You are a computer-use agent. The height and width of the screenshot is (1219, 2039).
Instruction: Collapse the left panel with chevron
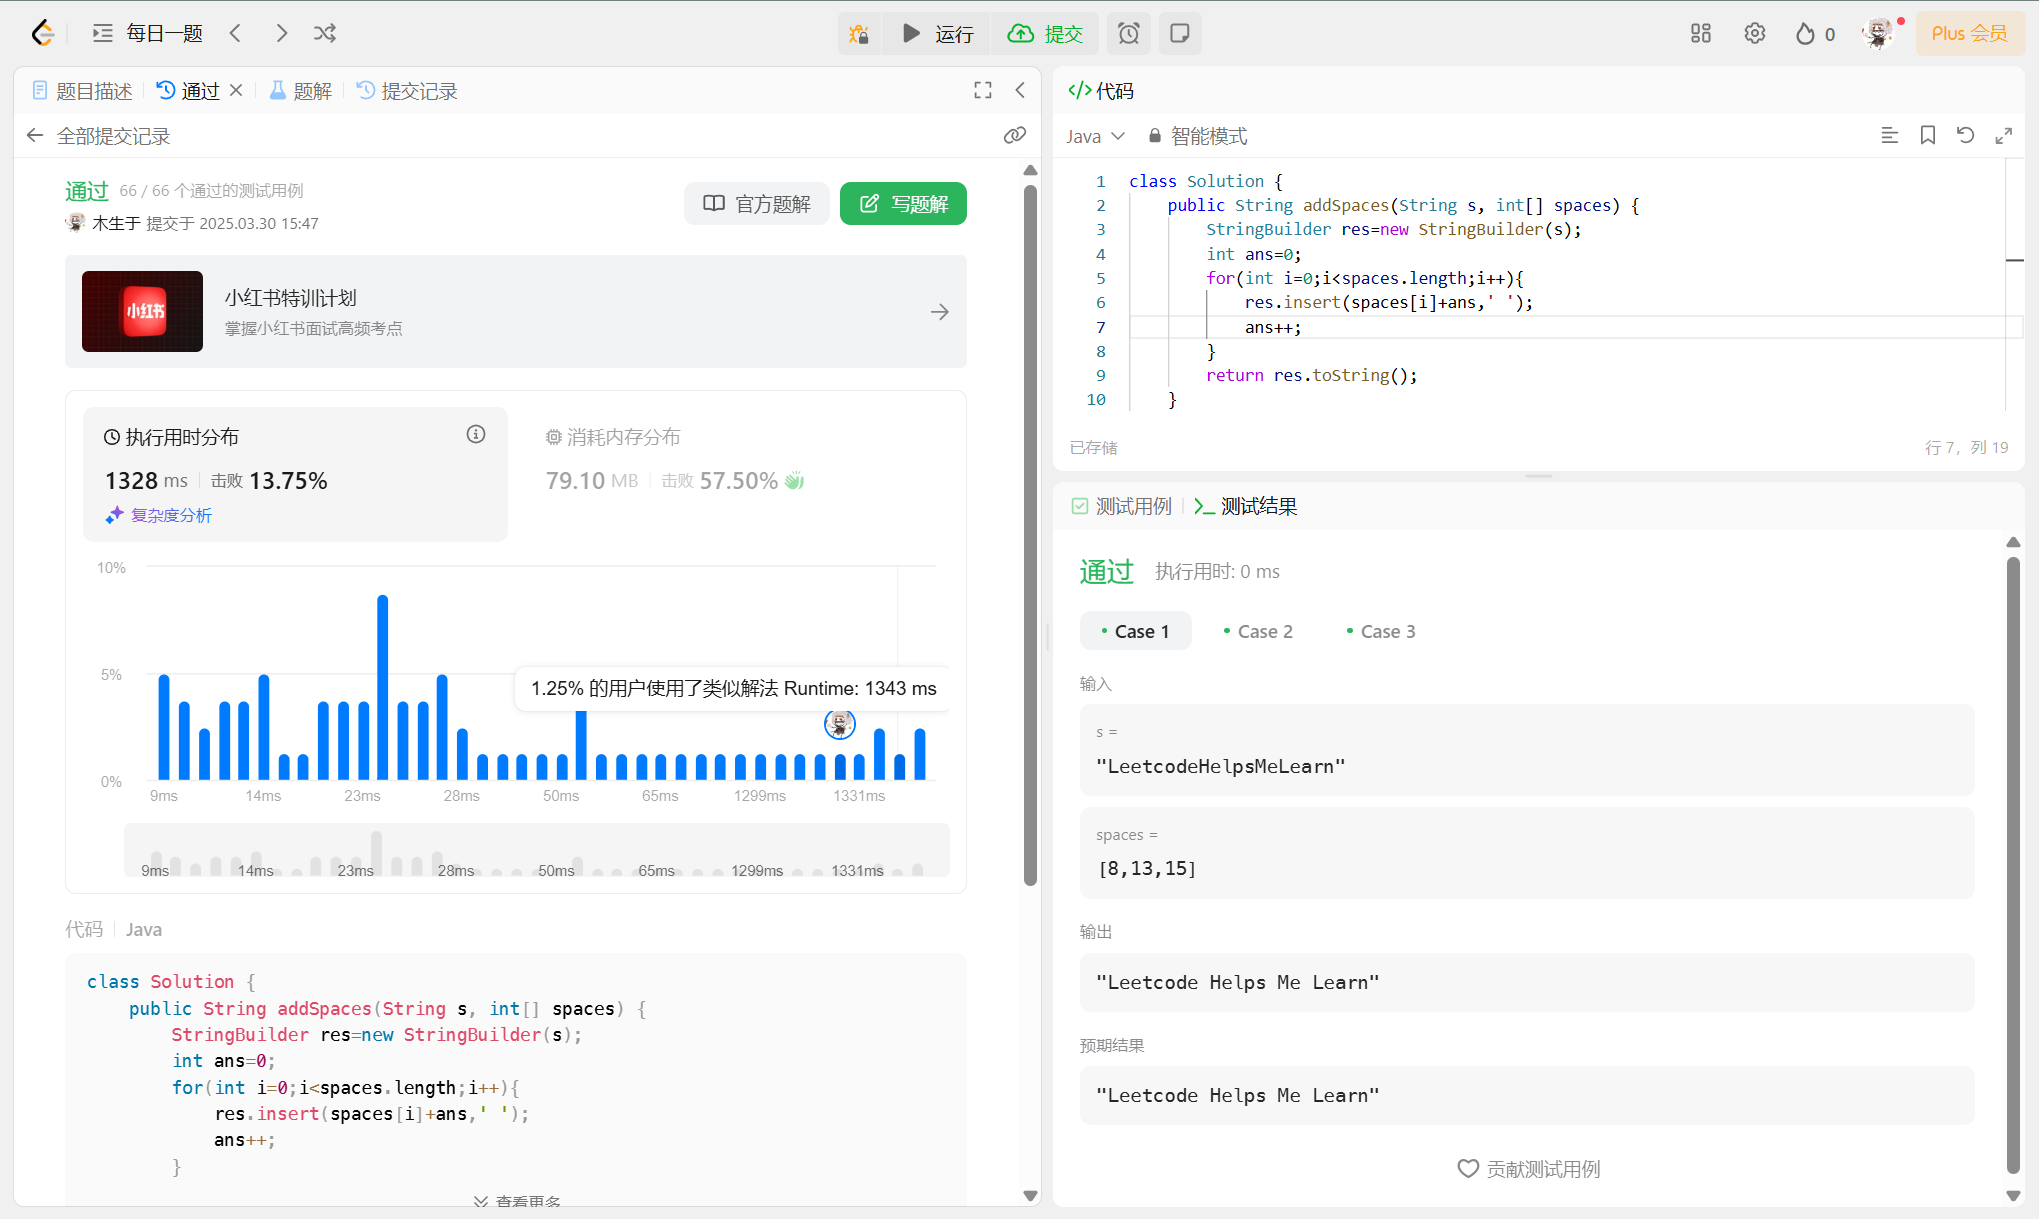pyautogui.click(x=1020, y=91)
